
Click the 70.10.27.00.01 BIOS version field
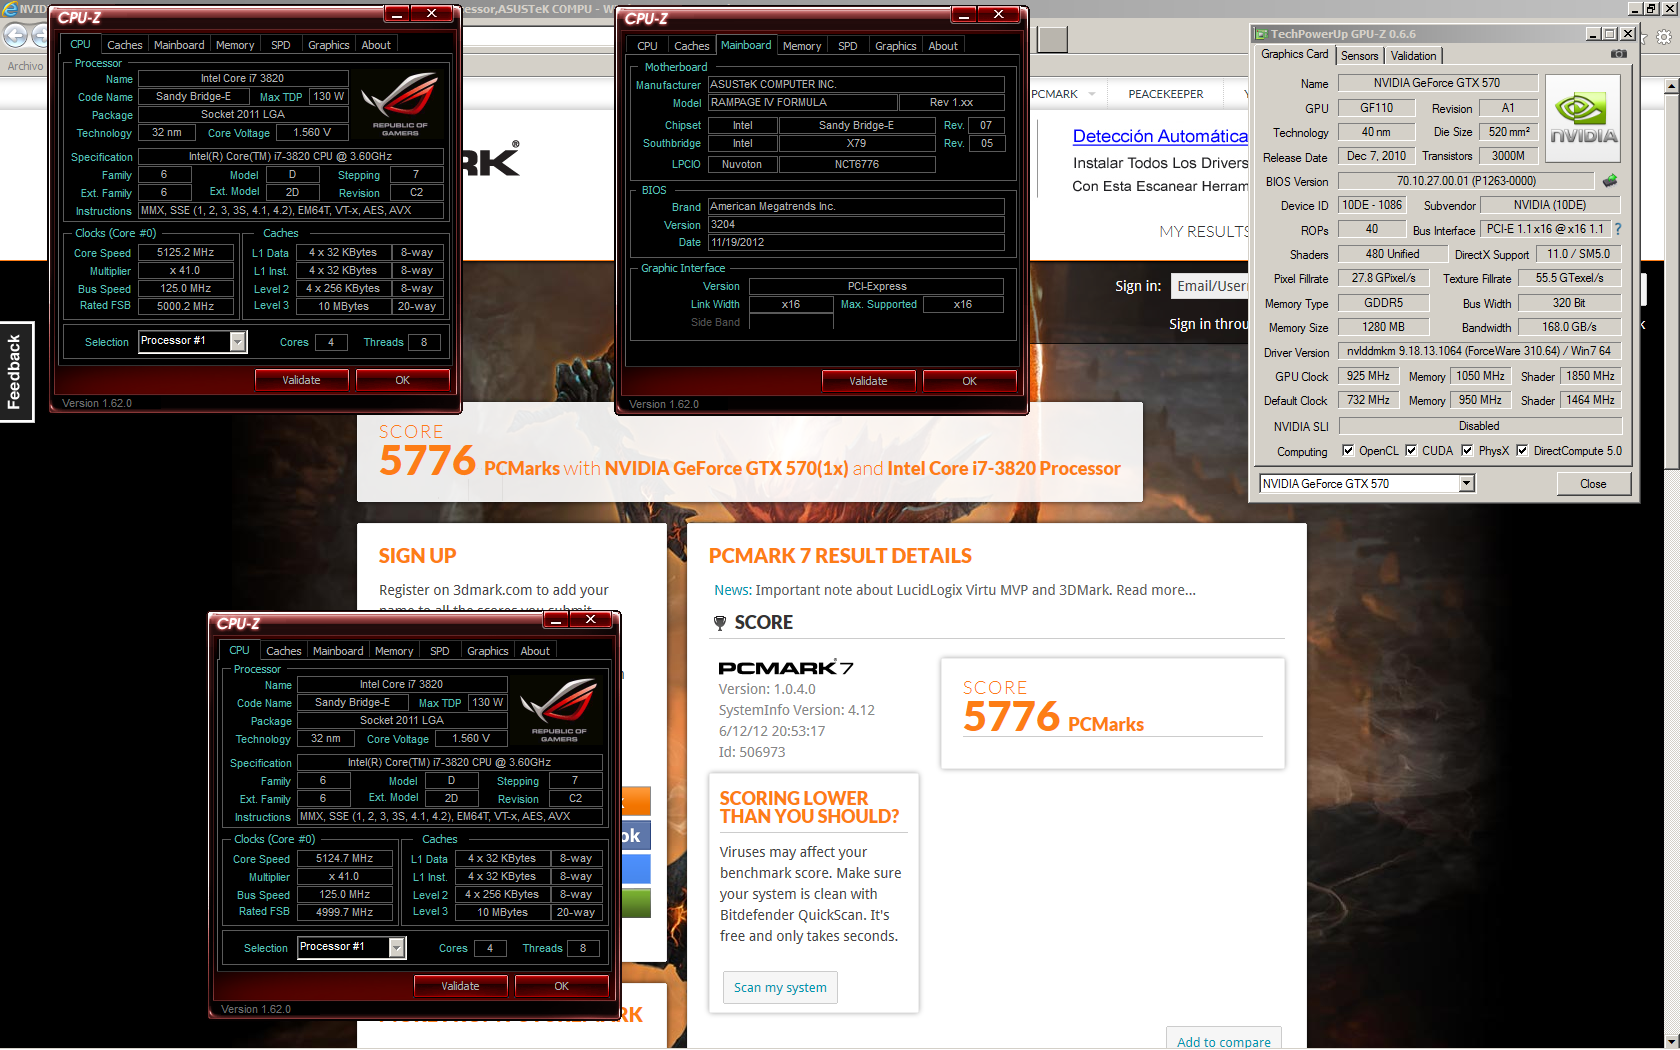[x=1466, y=181]
